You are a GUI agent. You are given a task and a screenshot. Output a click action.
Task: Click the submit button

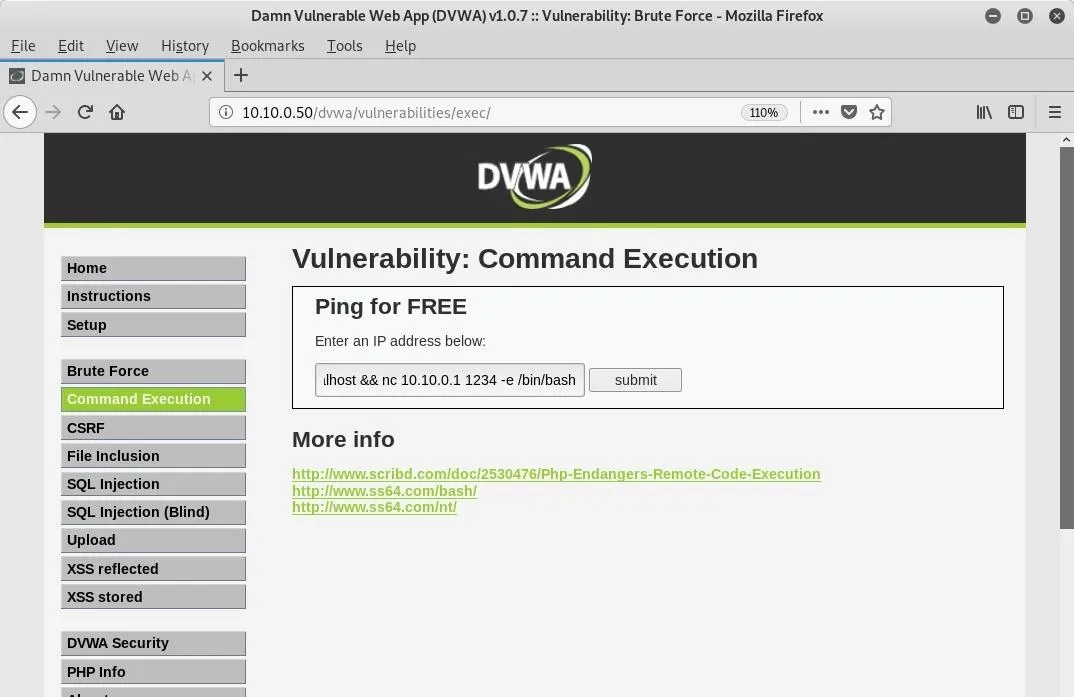tap(635, 380)
